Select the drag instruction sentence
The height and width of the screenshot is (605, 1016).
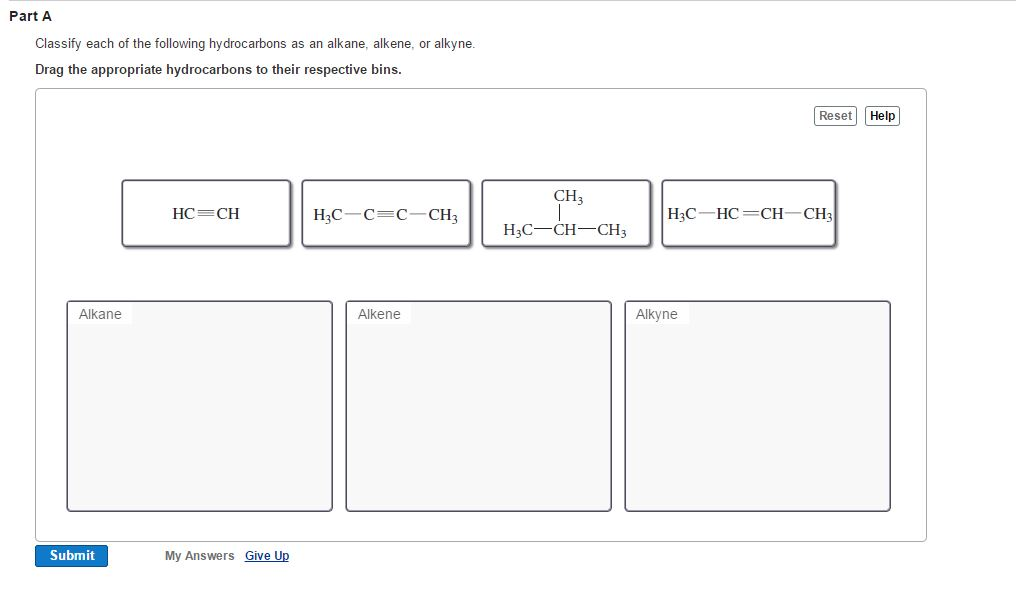click(219, 69)
